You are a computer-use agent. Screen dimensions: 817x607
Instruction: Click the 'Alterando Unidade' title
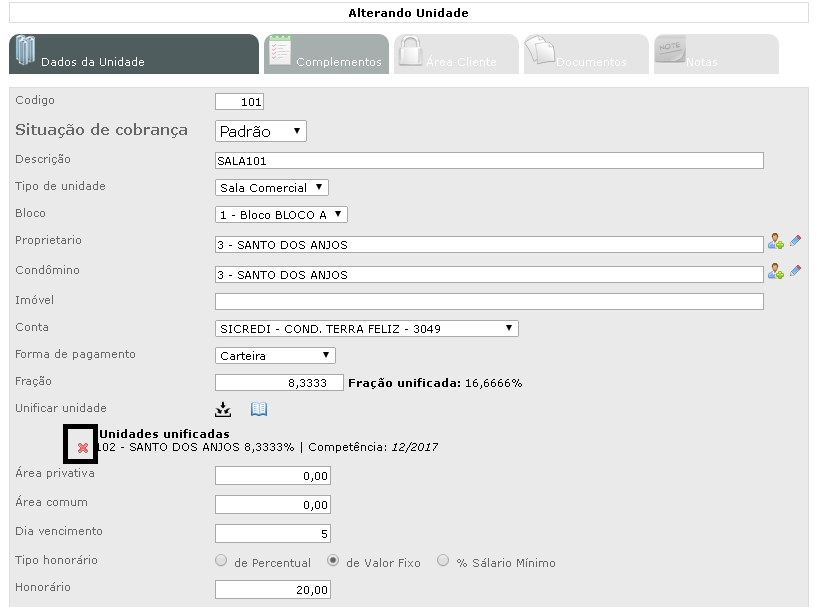pyautogui.click(x=408, y=13)
